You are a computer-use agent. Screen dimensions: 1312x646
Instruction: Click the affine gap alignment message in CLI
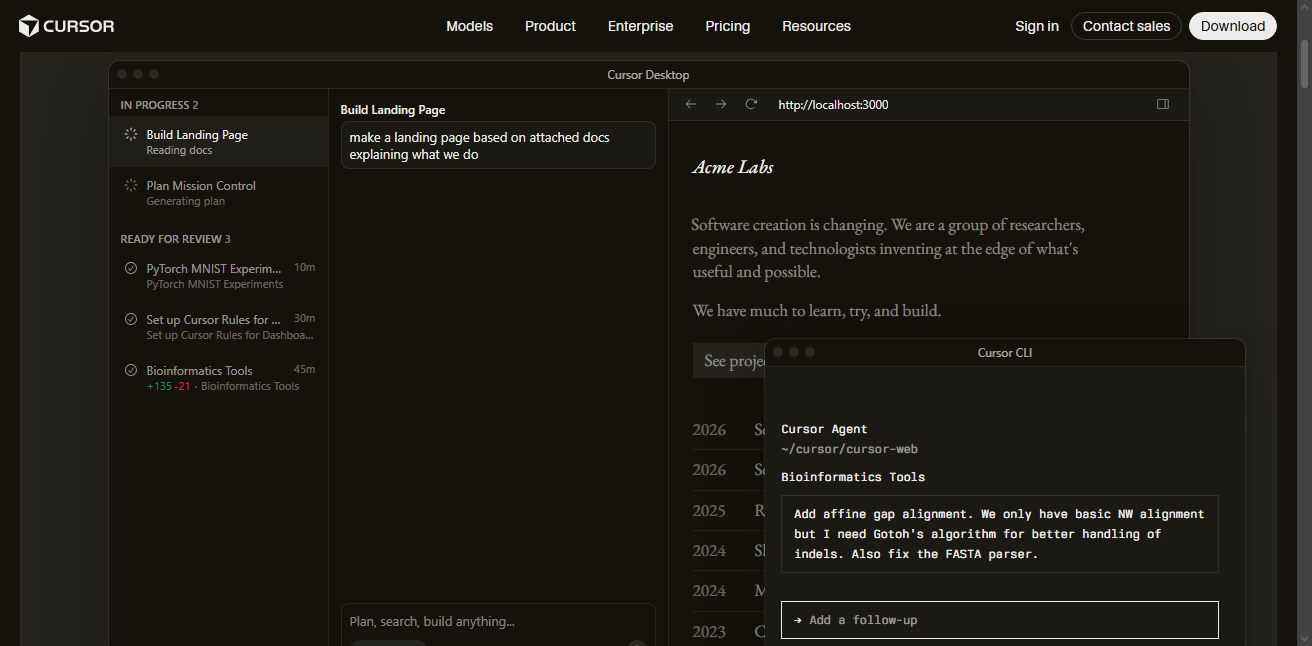click(x=999, y=534)
